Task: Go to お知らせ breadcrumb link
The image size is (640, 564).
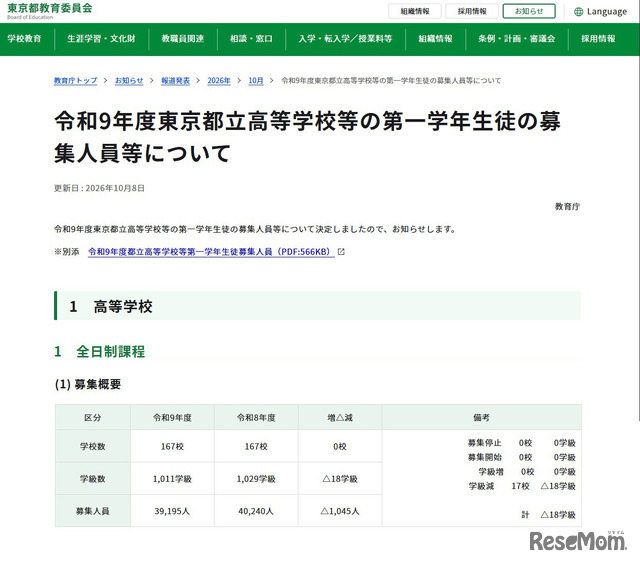Action: [129, 80]
